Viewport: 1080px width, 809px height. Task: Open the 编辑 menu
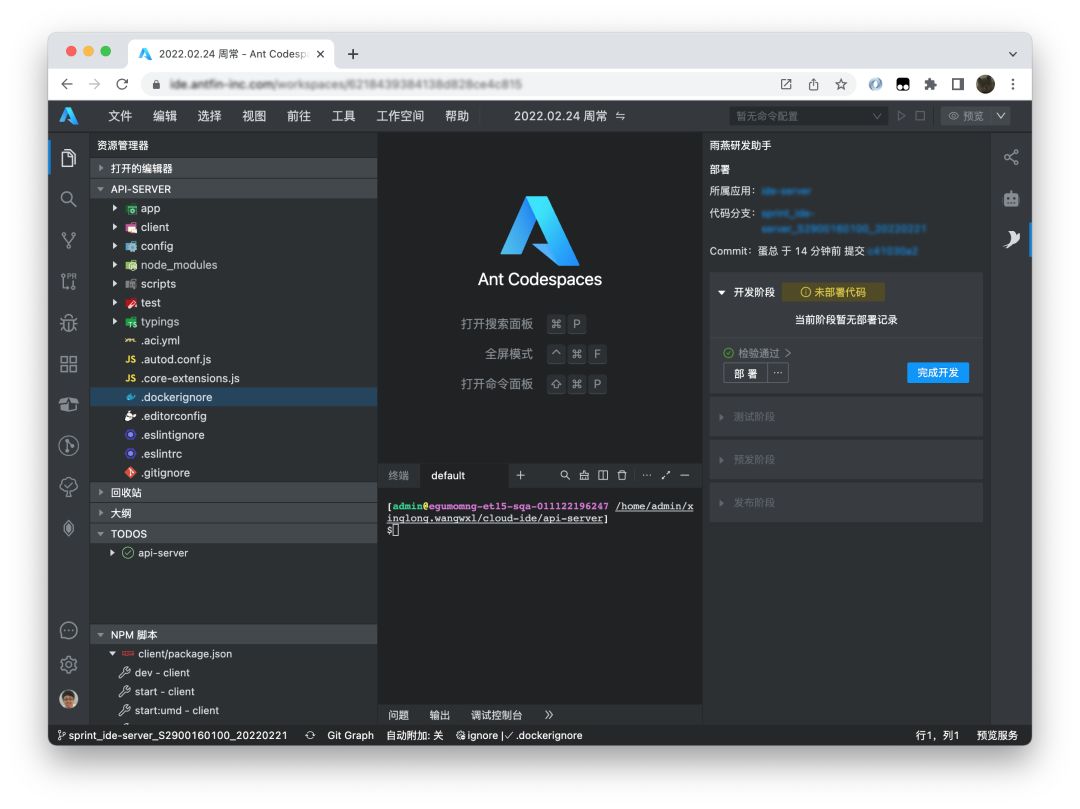[x=165, y=116]
